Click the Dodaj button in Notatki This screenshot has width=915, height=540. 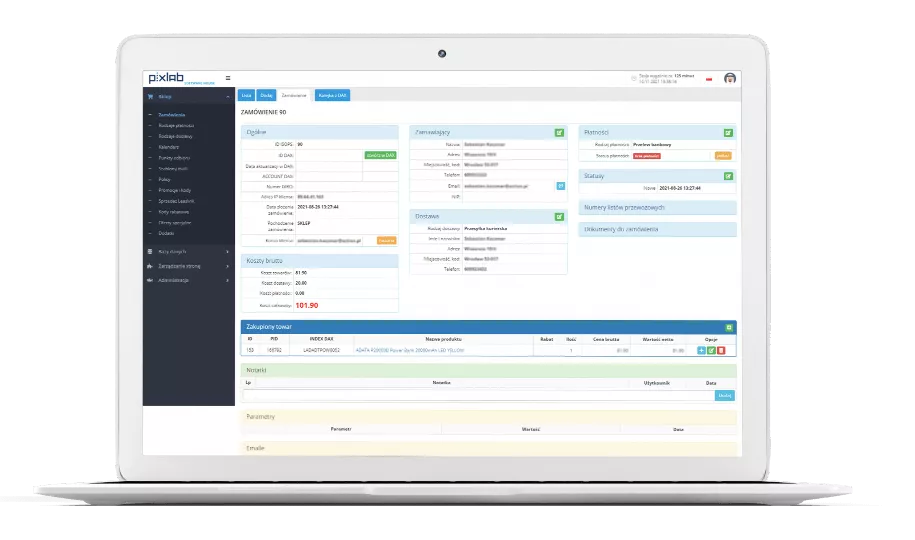[x=724, y=396]
